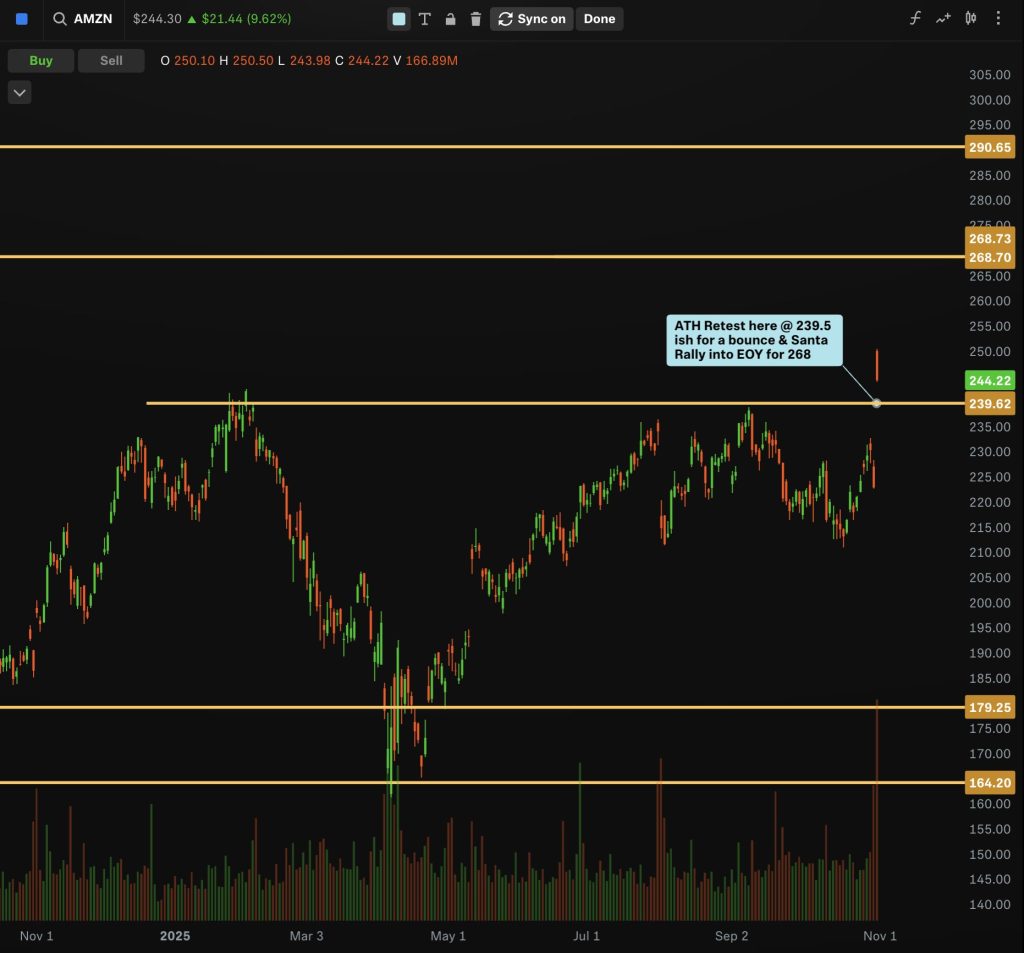The image size is (1024, 953).
Task: Pick the light blue annotation color swatch
Action: (x=399, y=19)
